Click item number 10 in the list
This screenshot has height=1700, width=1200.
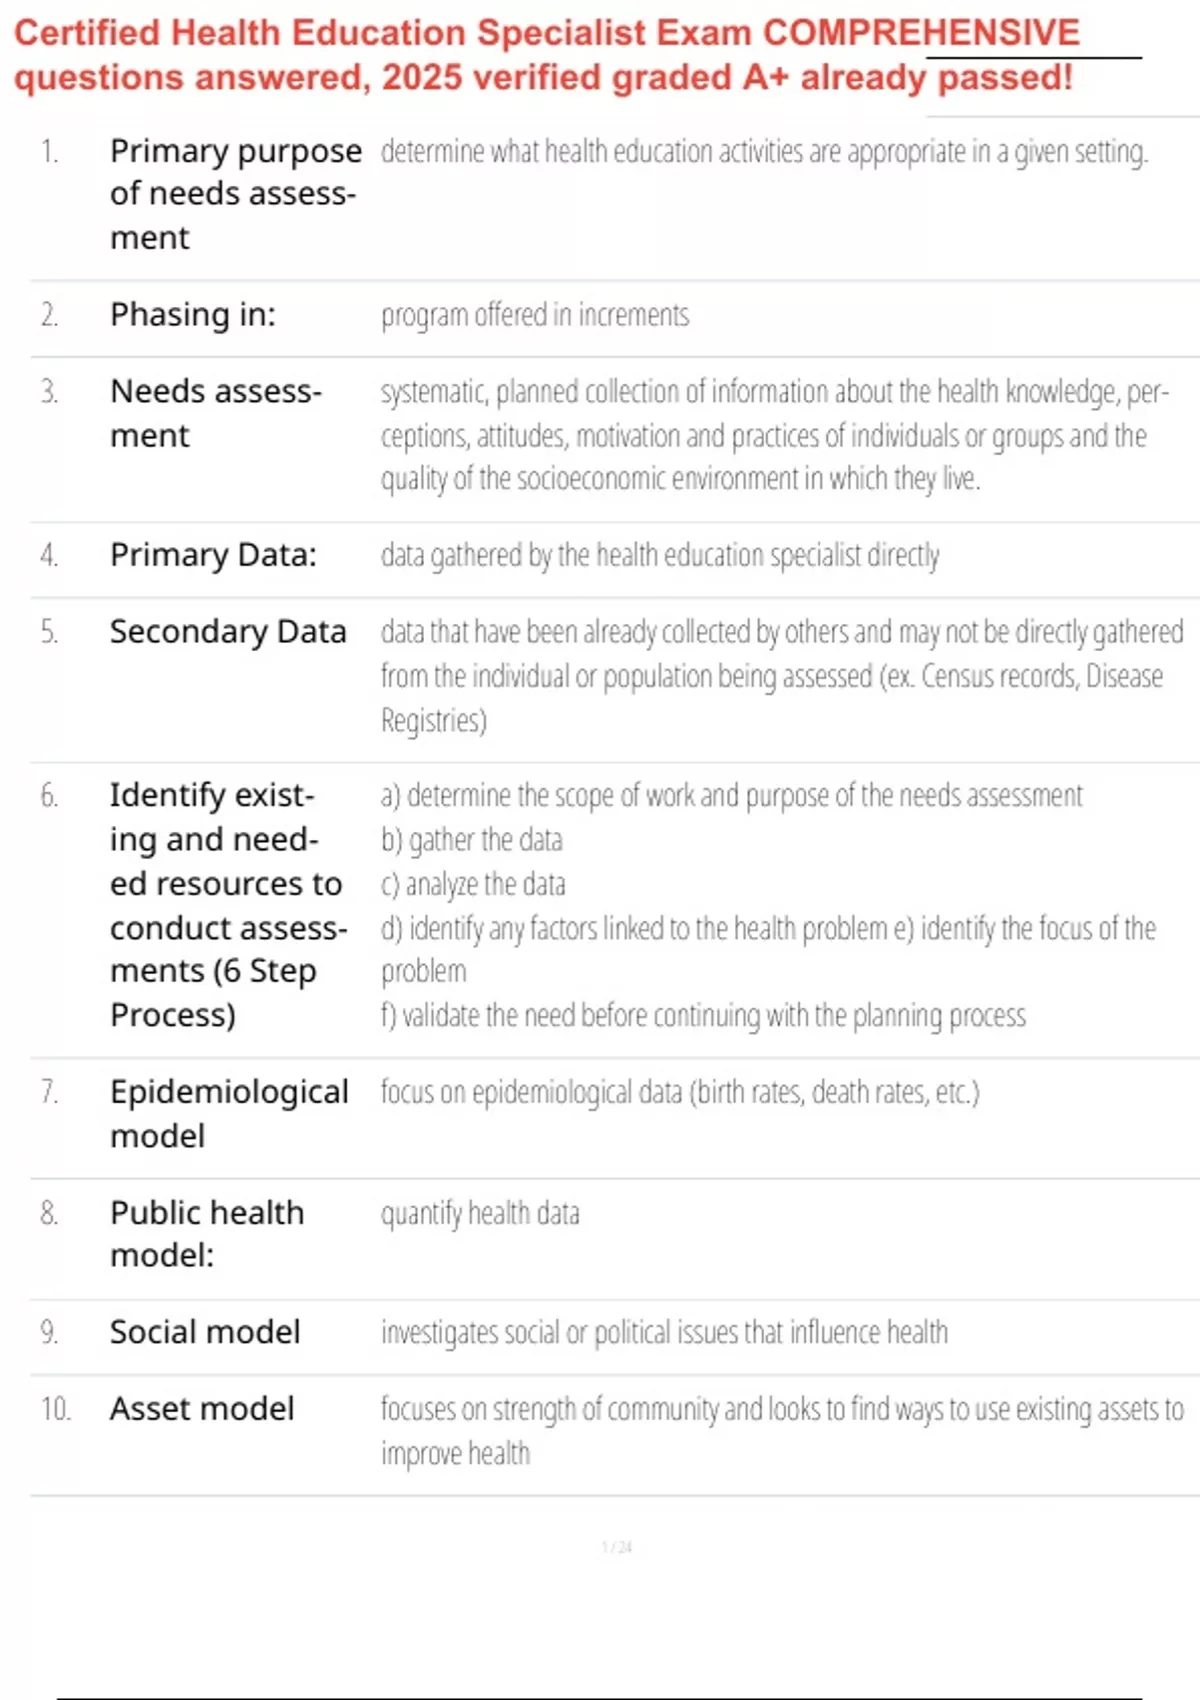click(x=55, y=1409)
